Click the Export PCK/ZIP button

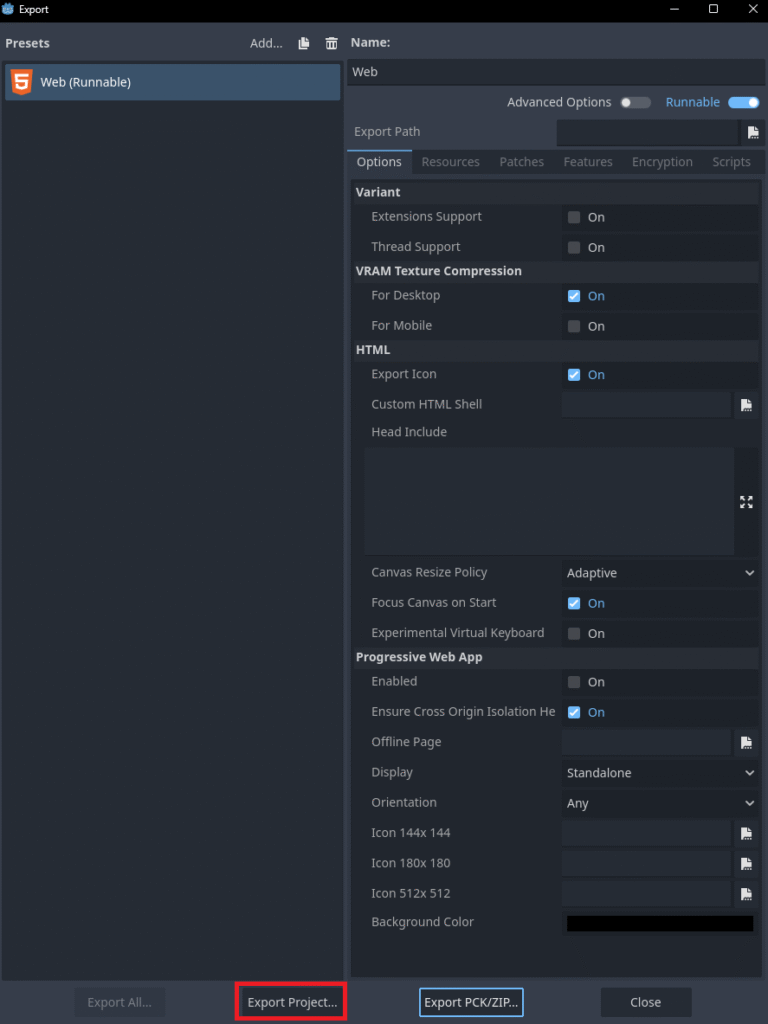(x=471, y=1002)
